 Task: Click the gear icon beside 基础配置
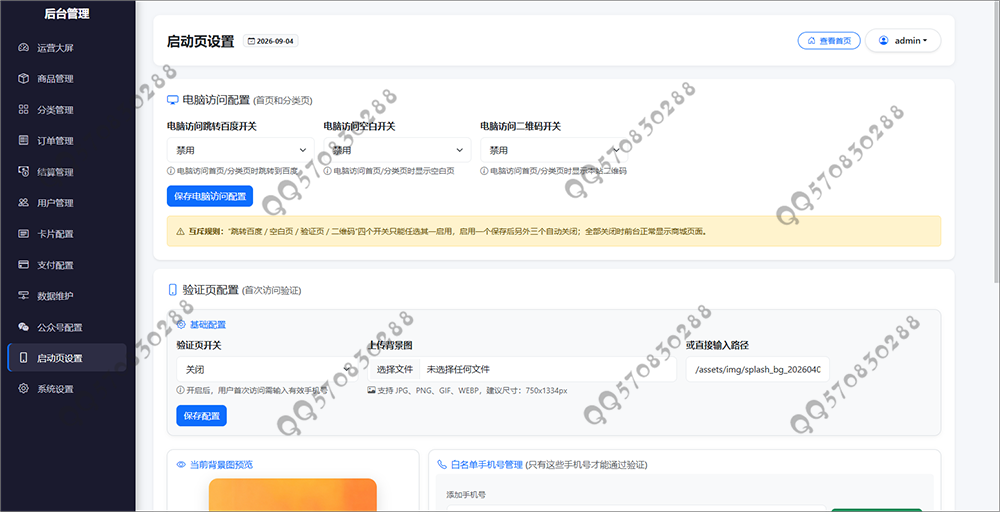(181, 325)
